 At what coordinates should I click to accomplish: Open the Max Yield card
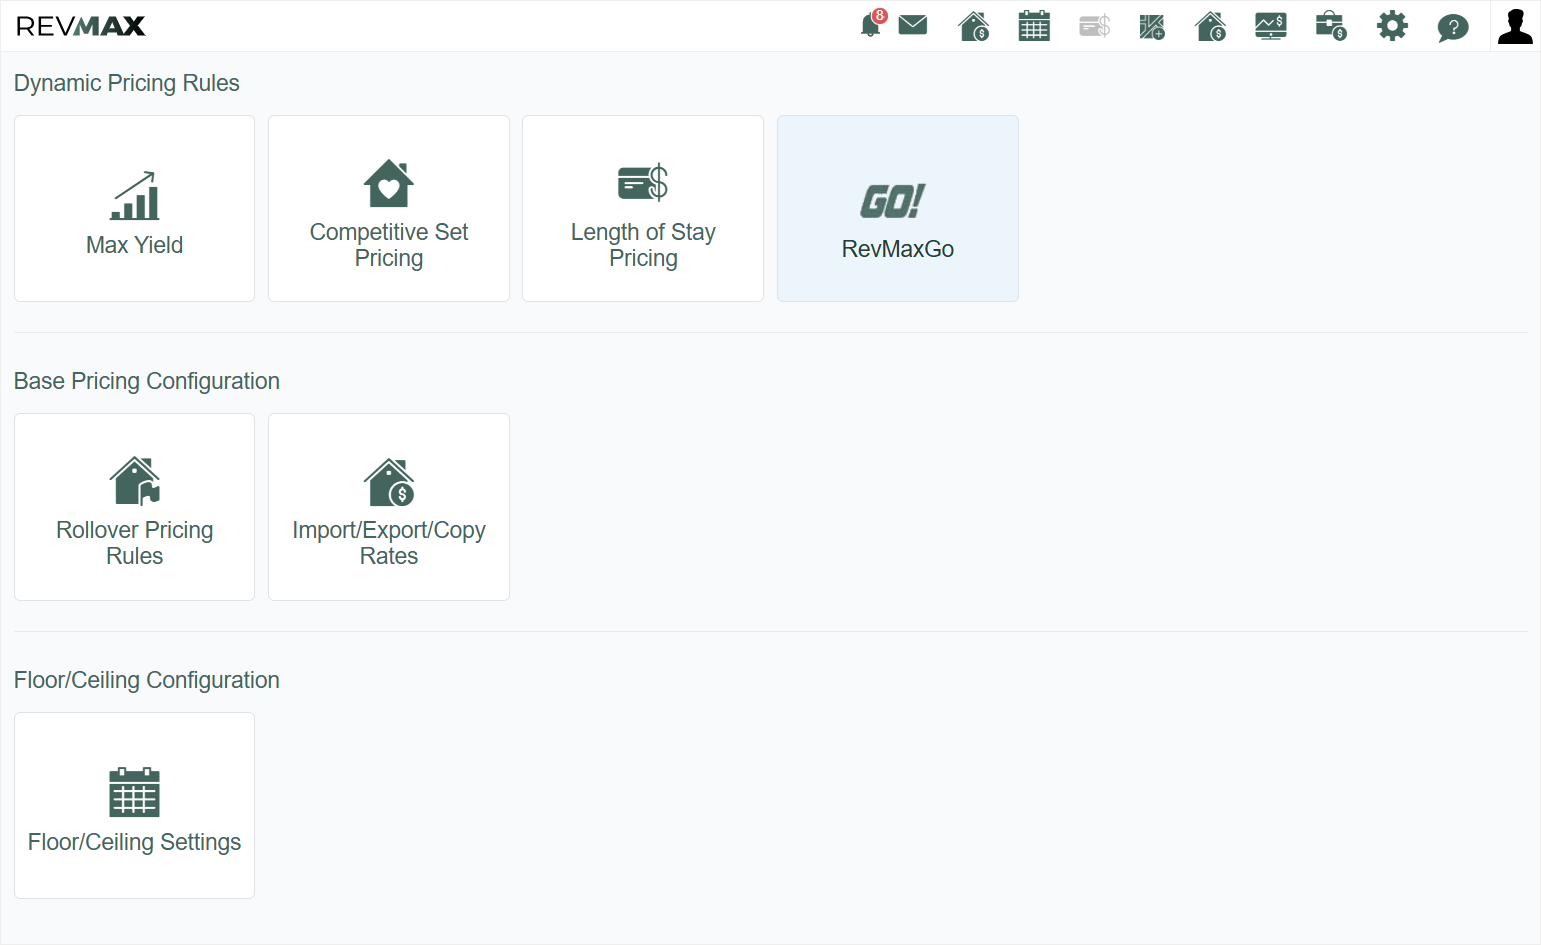click(x=135, y=208)
